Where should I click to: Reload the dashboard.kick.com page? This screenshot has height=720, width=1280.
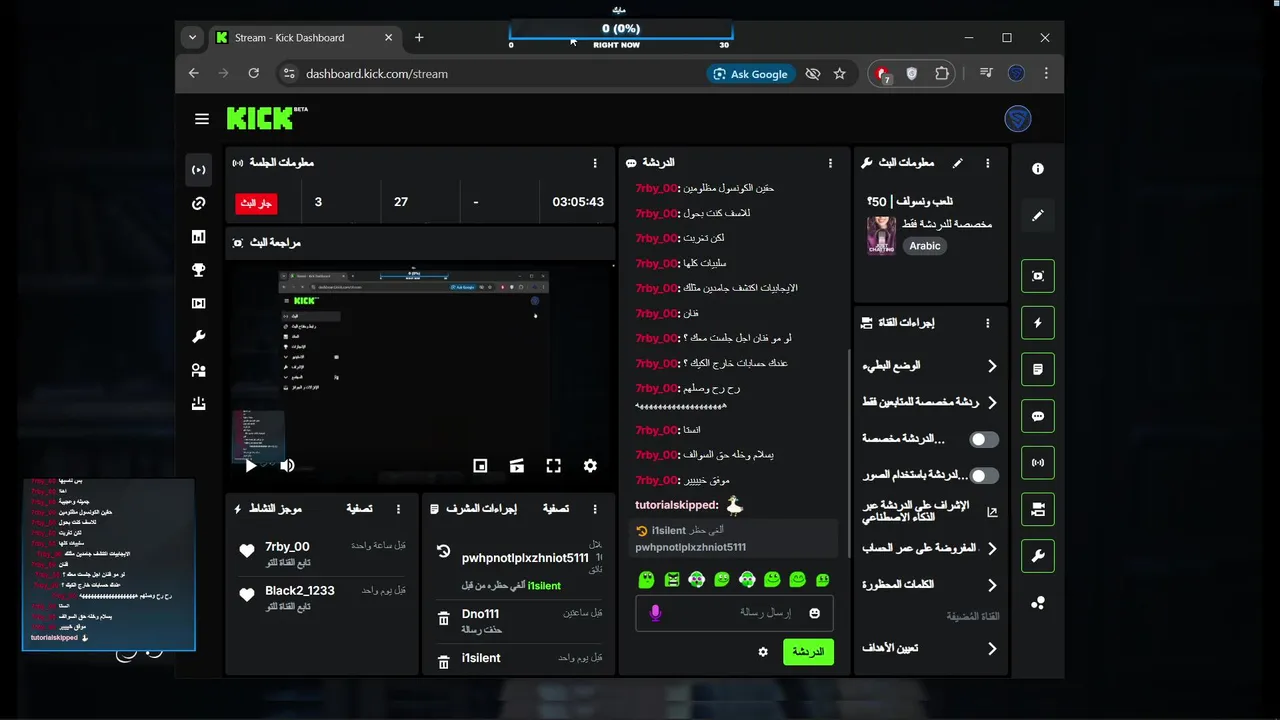[x=254, y=74]
